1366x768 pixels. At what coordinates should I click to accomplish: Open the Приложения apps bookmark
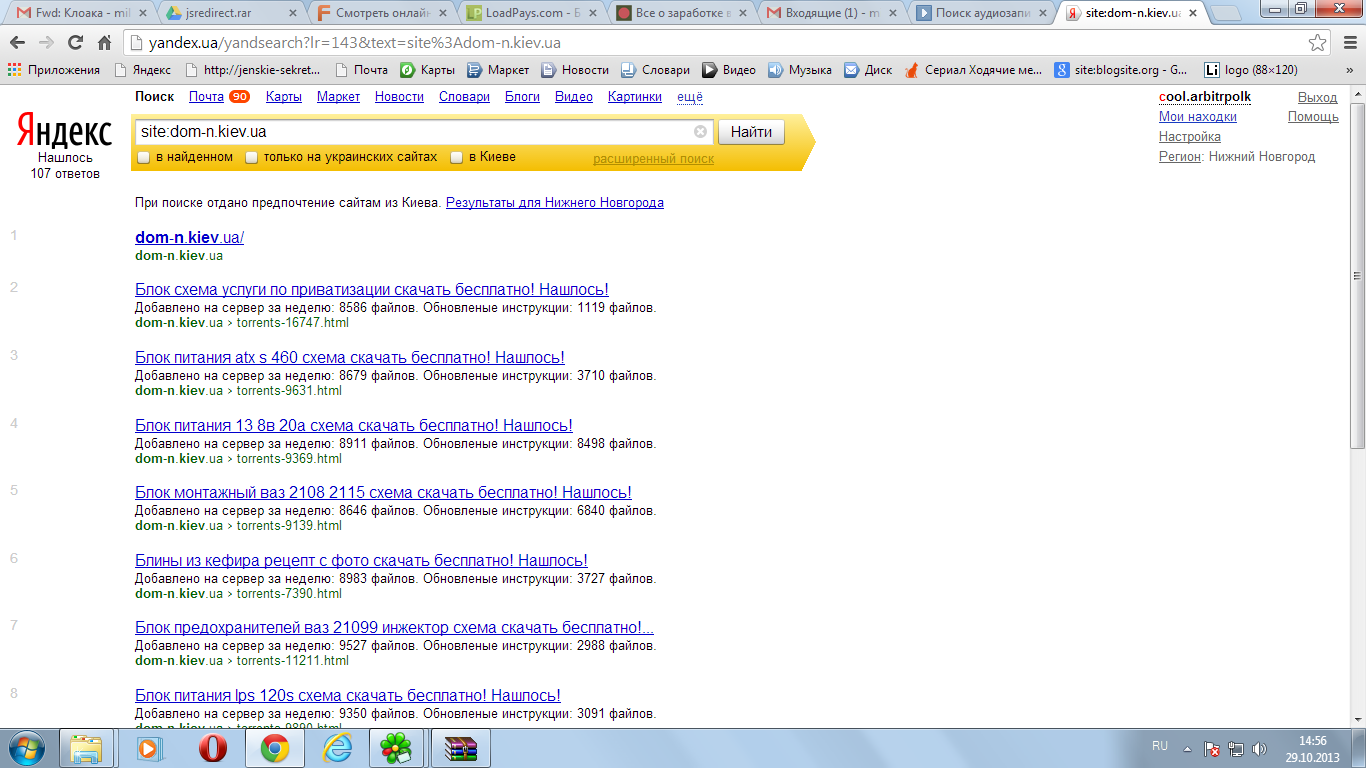click(54, 70)
